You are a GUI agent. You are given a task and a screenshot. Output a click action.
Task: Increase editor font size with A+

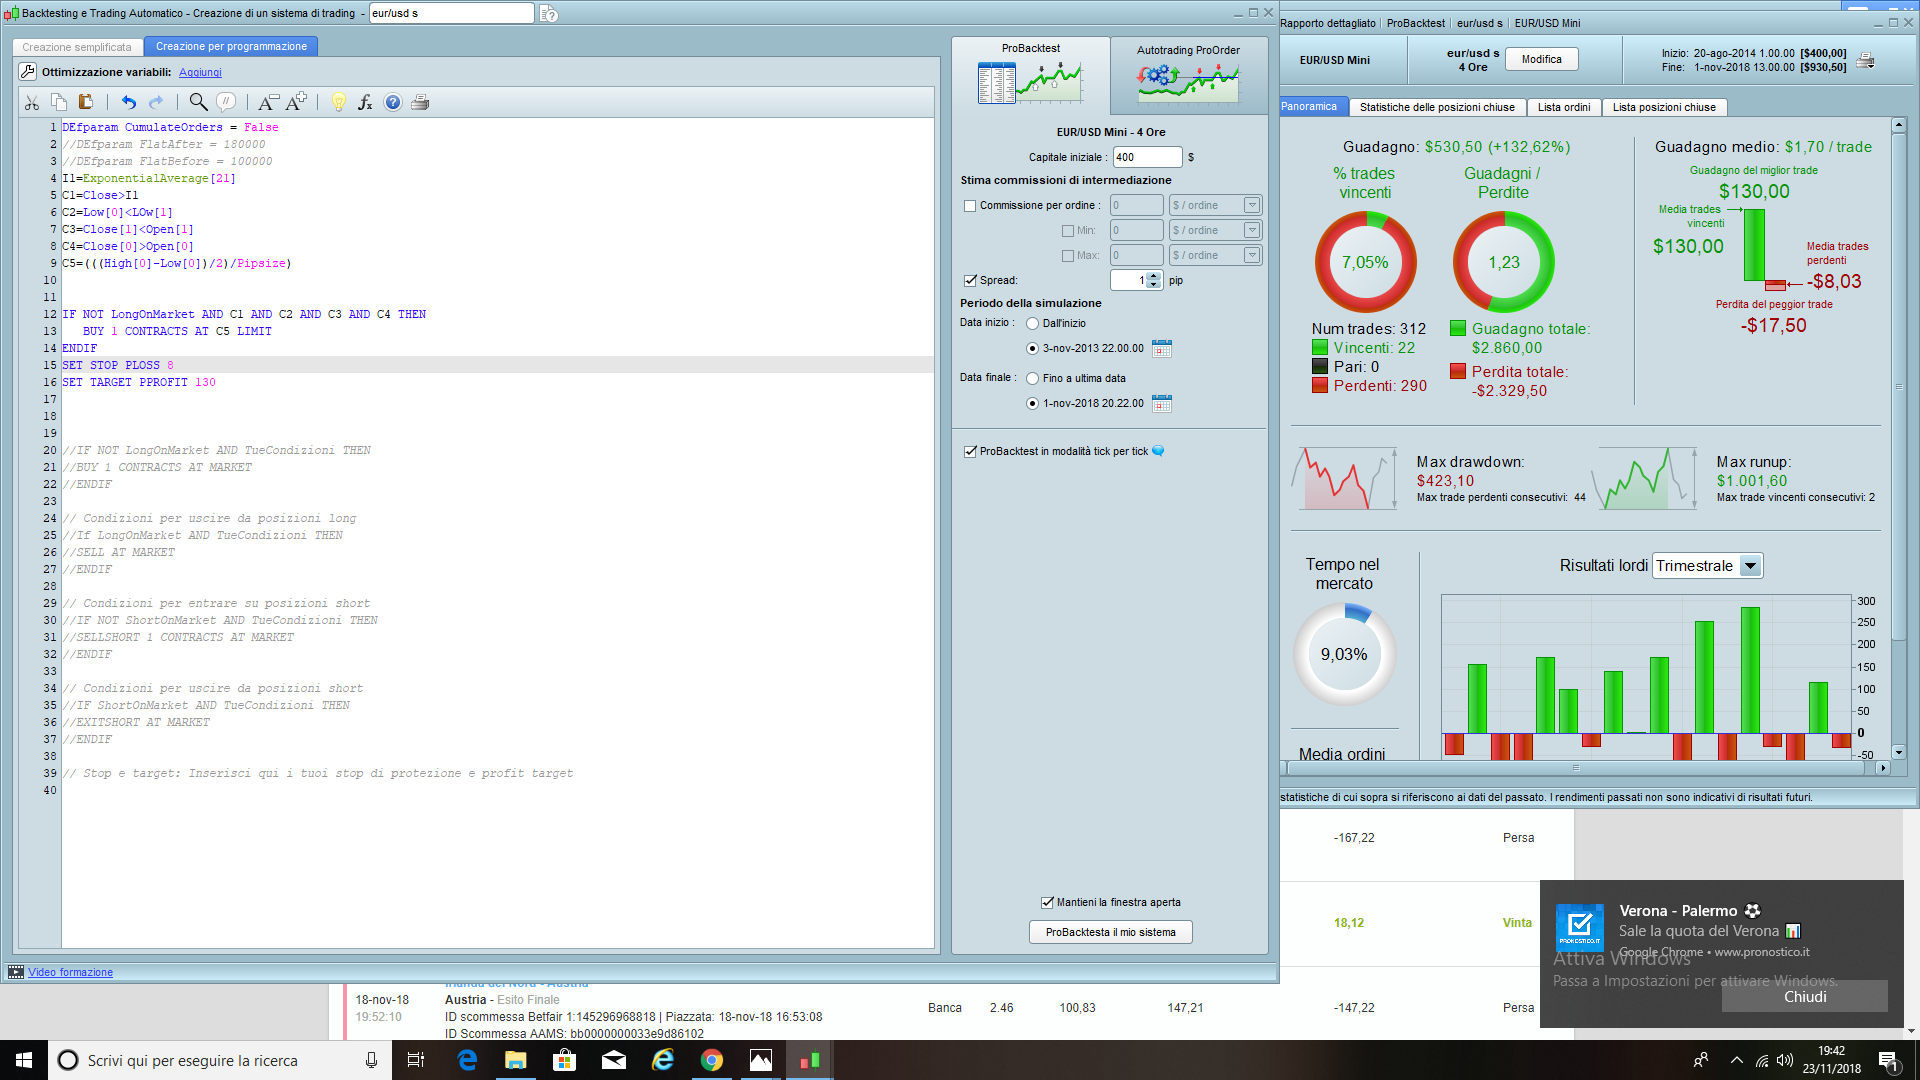(296, 102)
